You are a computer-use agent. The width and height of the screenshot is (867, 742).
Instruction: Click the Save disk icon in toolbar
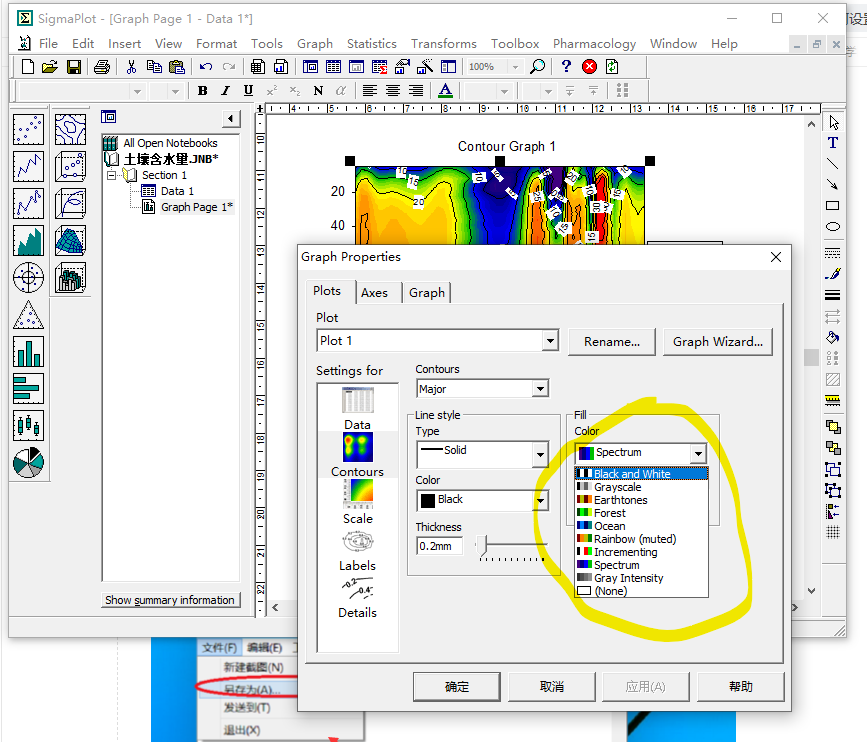click(x=74, y=67)
